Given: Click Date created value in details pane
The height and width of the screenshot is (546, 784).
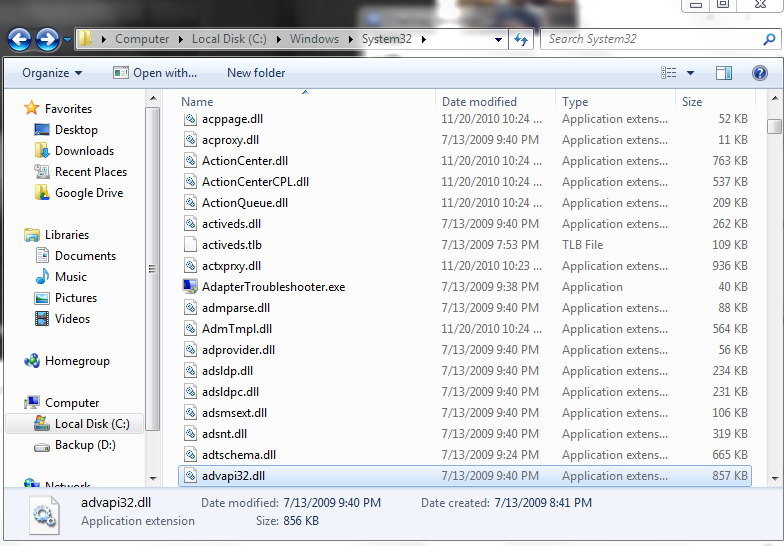Looking at the screenshot, I should pyautogui.click(x=543, y=503).
